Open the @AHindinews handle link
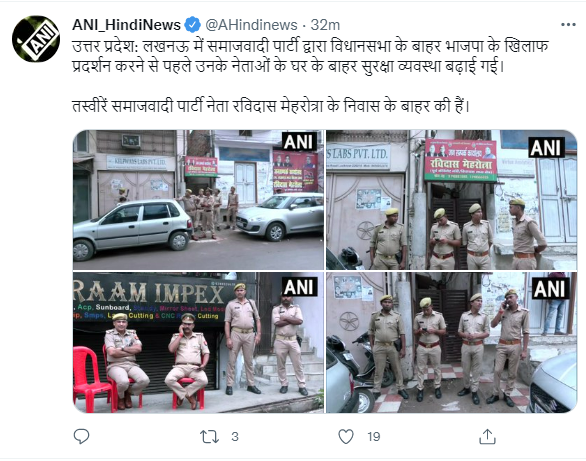 pyautogui.click(x=251, y=25)
